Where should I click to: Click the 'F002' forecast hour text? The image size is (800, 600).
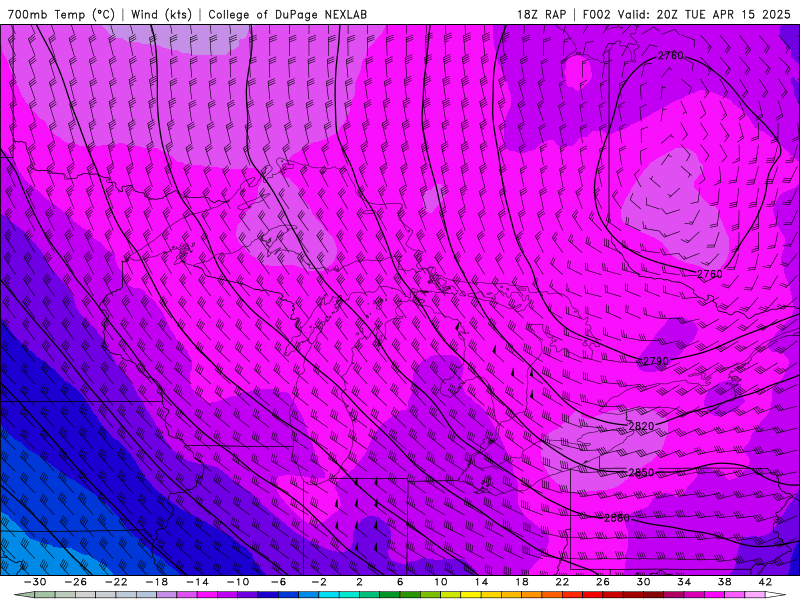(x=596, y=14)
